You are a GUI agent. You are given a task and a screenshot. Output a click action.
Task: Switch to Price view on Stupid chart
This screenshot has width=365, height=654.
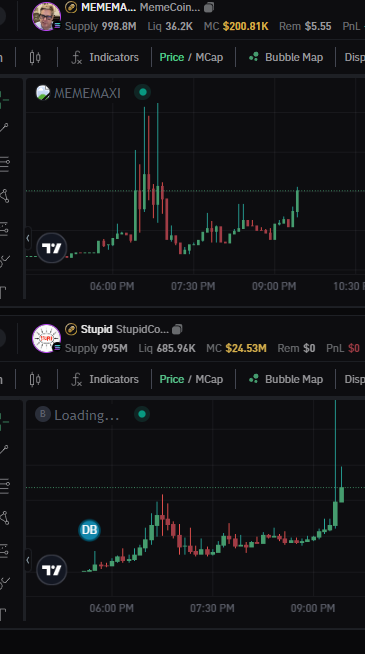(171, 379)
